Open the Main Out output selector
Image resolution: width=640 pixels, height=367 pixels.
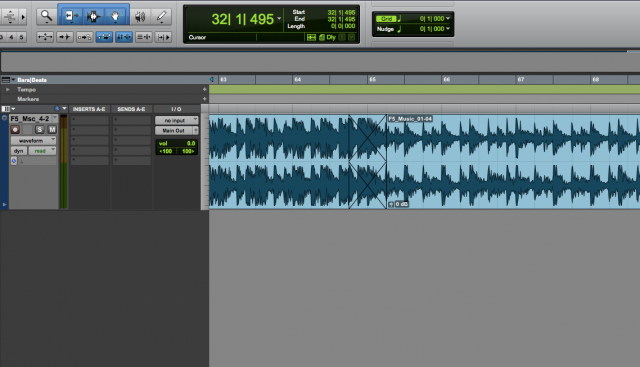(x=173, y=131)
